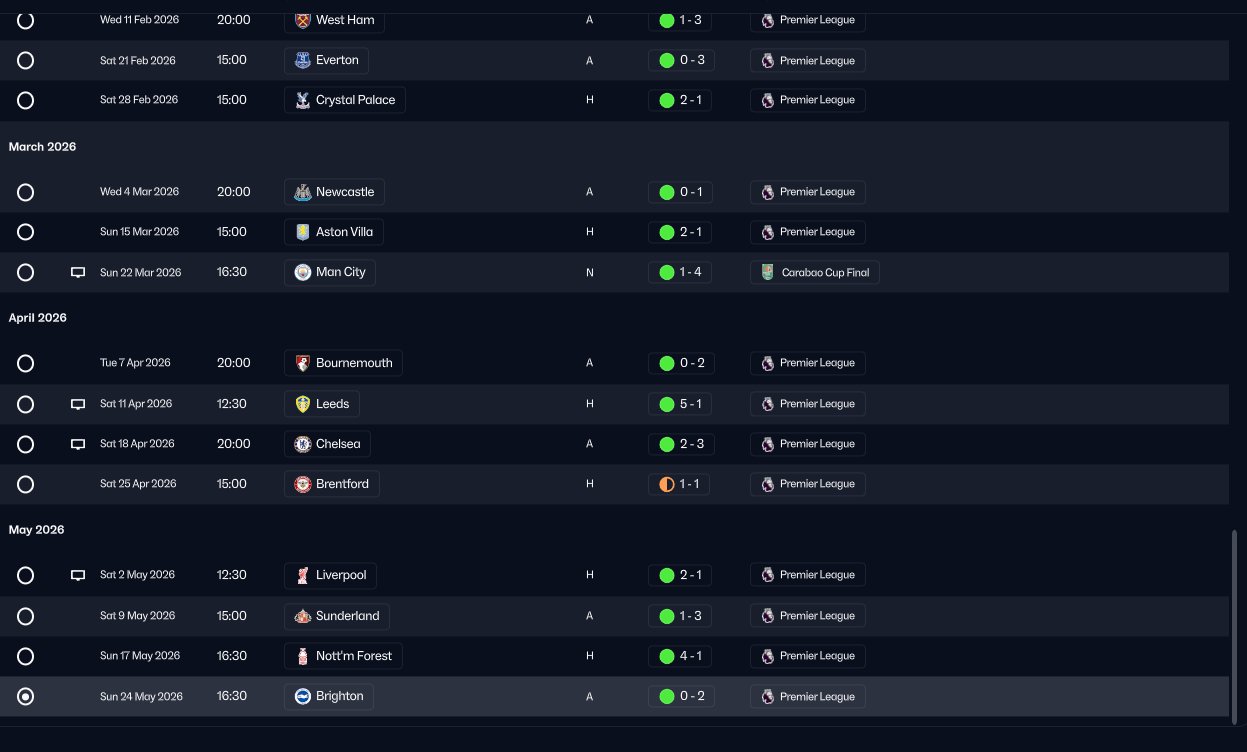Click the Carabao Cup Final trophy icon
Viewport: 1247px width, 752px height.
[x=767, y=272]
